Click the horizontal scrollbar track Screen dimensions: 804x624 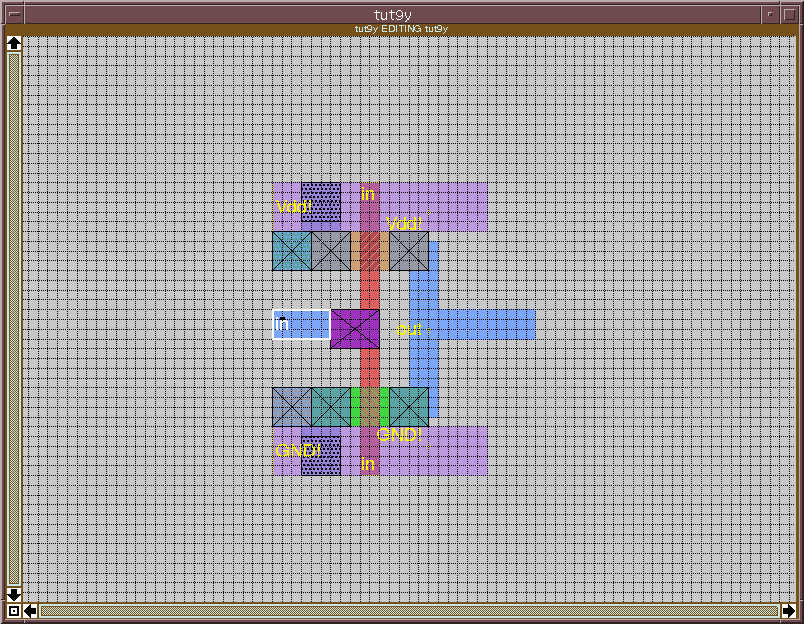click(409, 611)
